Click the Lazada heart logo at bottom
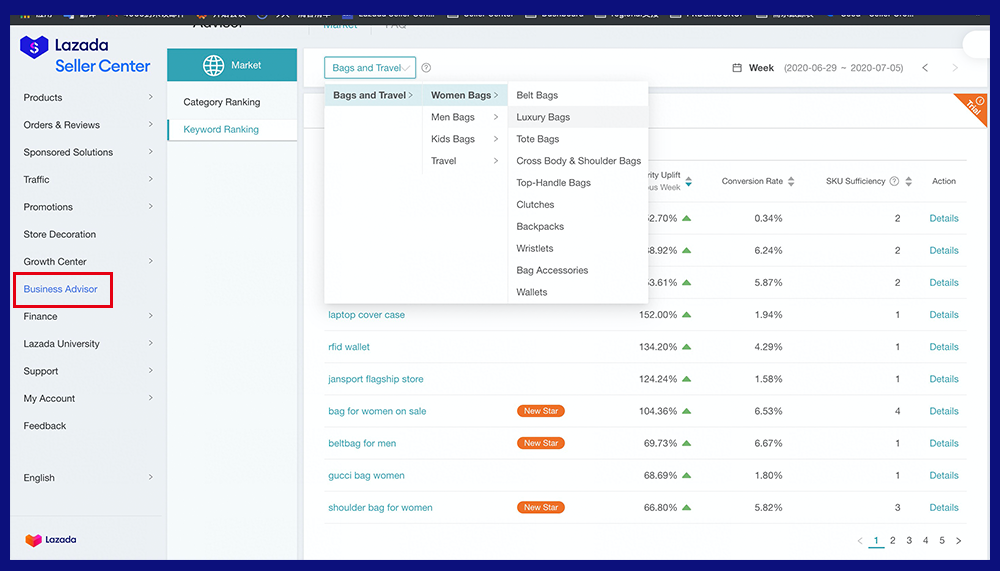The width and height of the screenshot is (1000, 571). click(x=34, y=540)
